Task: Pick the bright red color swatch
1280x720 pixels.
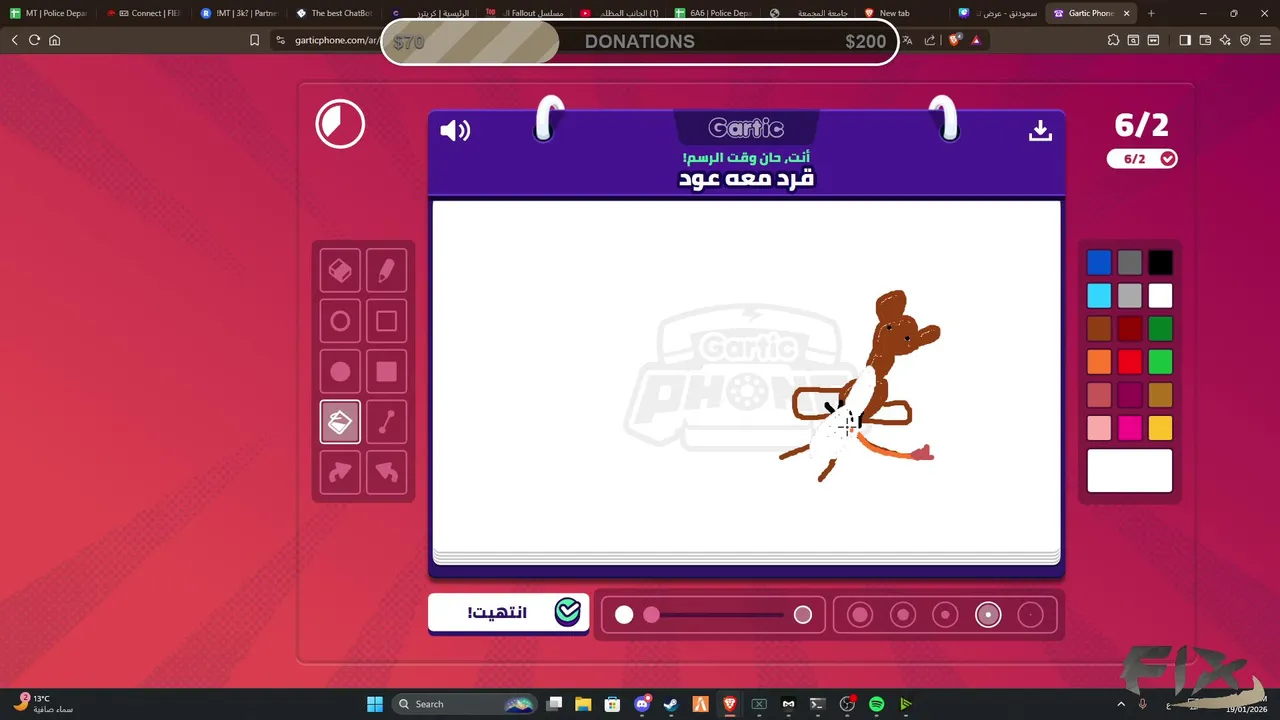Action: pos(1129,361)
